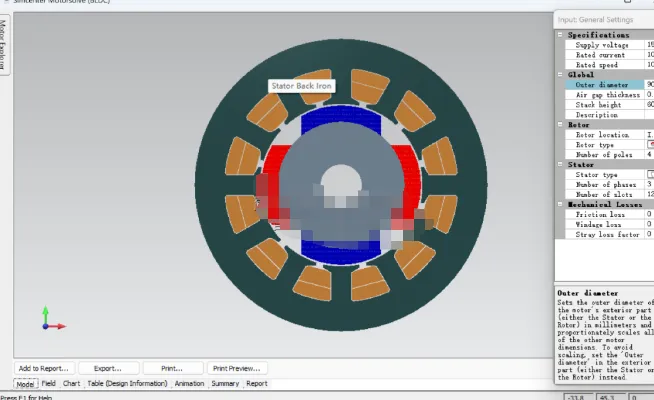Open Print Preview
Viewport: 654px width, 400px height.
[236, 368]
